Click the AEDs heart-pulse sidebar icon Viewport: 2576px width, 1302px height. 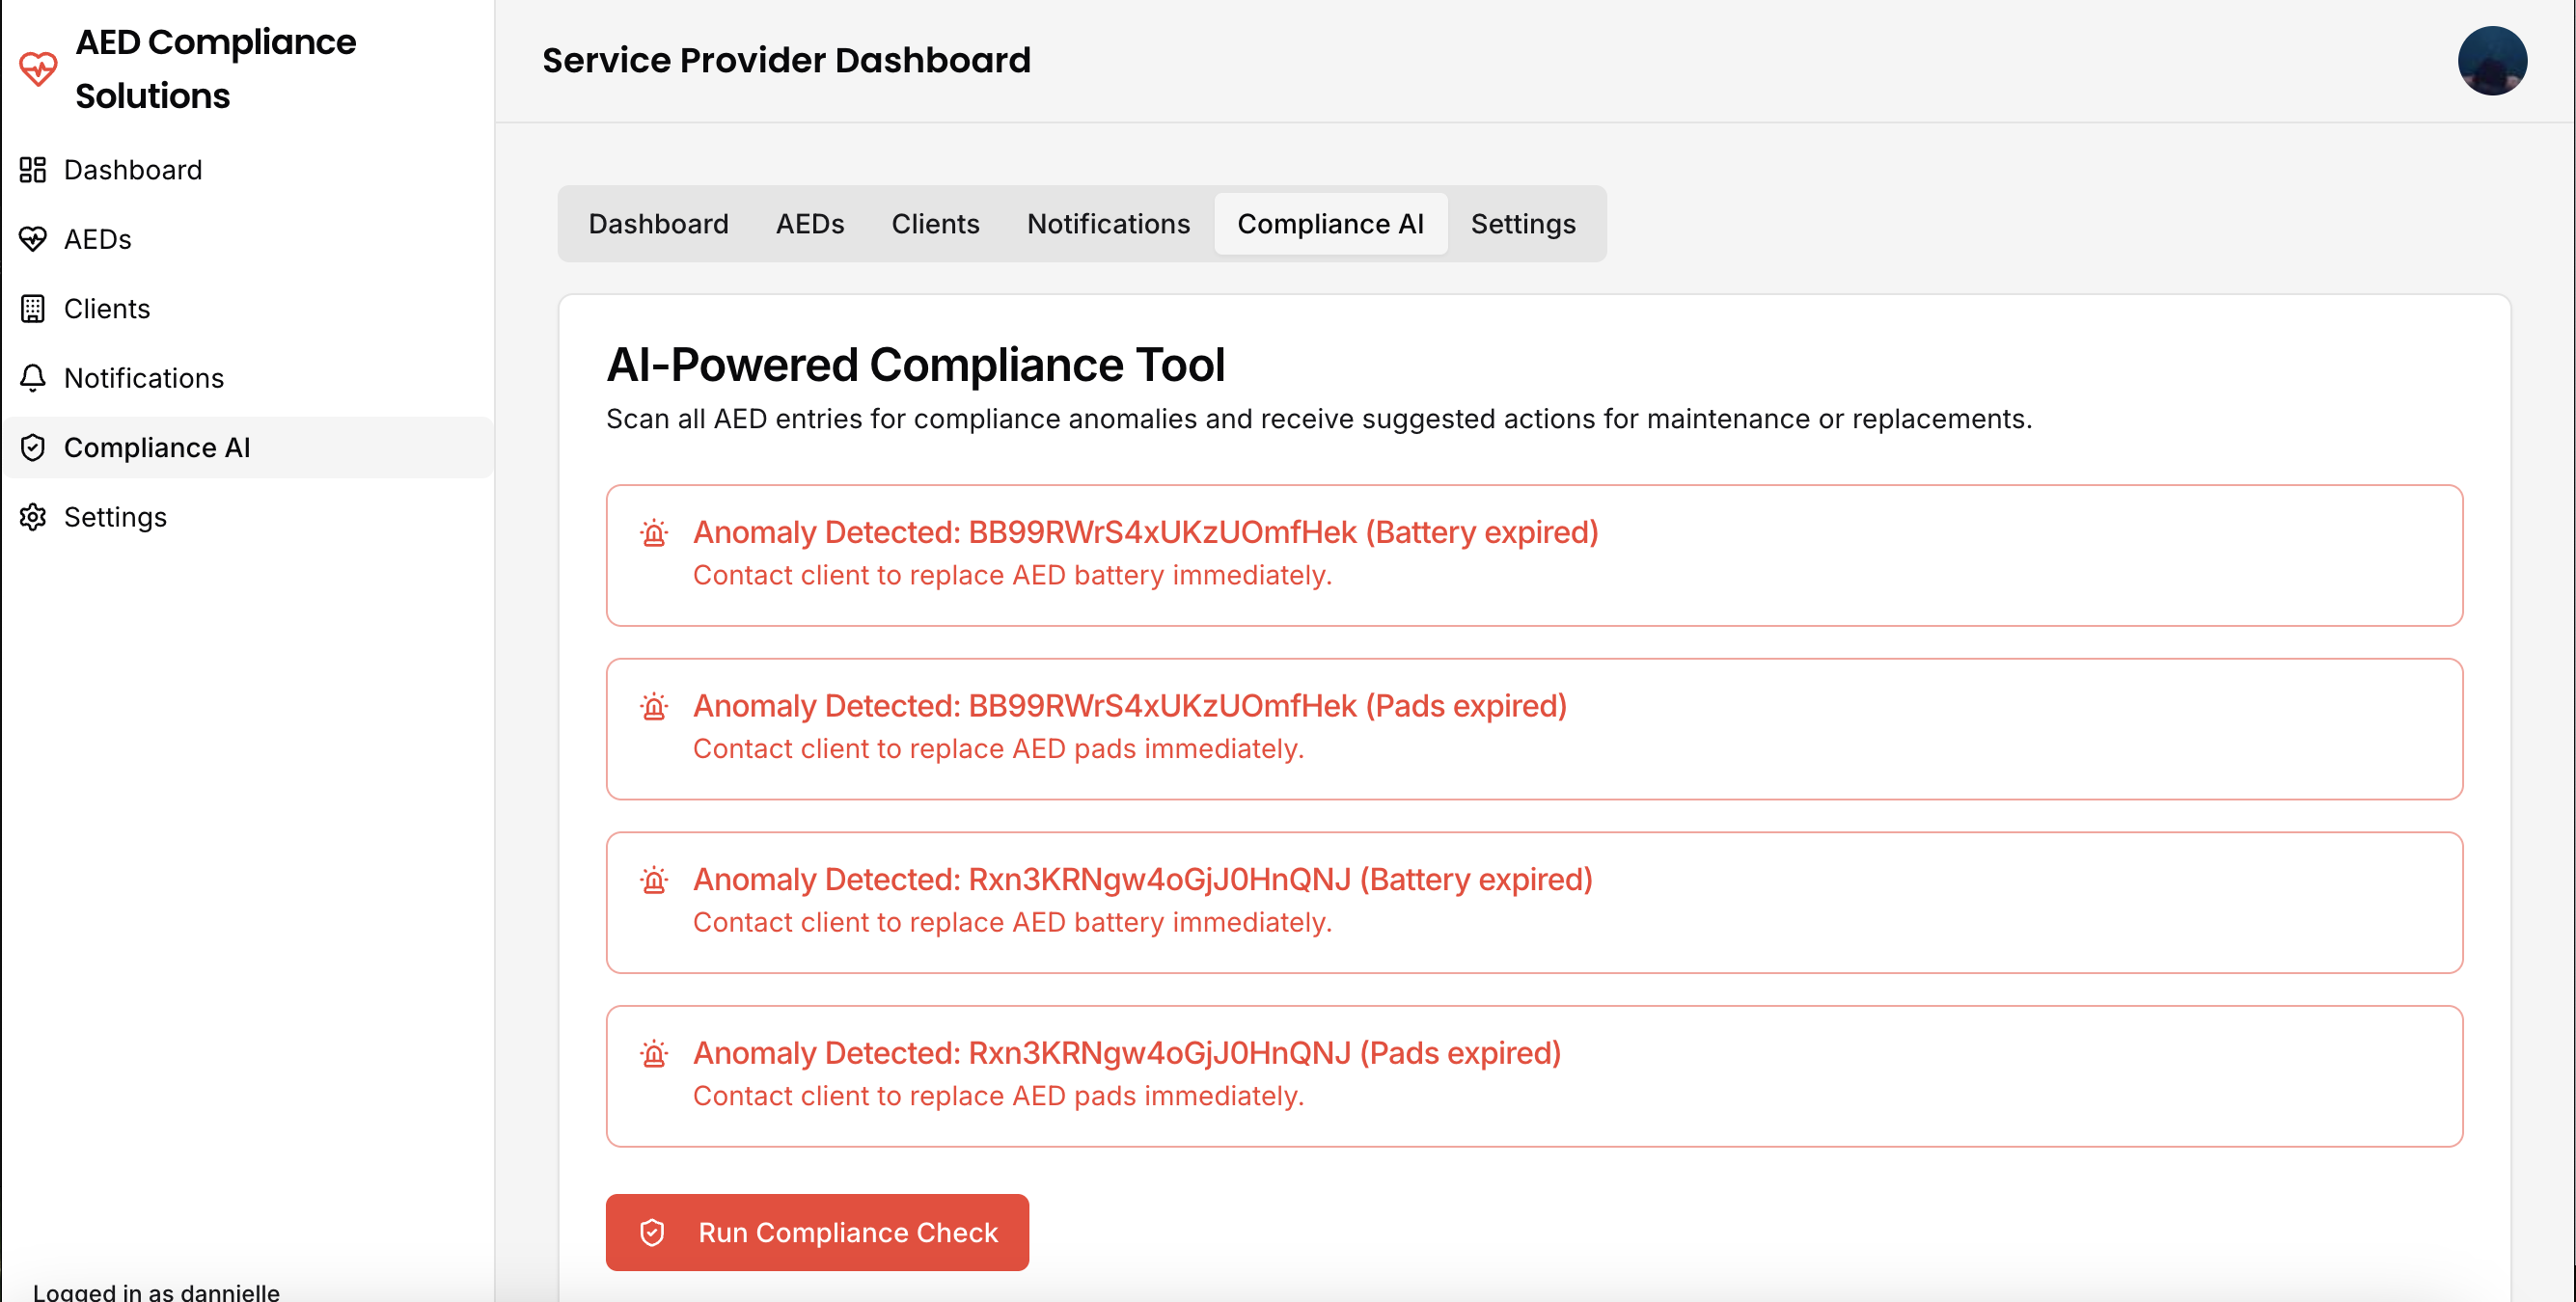tap(33, 239)
